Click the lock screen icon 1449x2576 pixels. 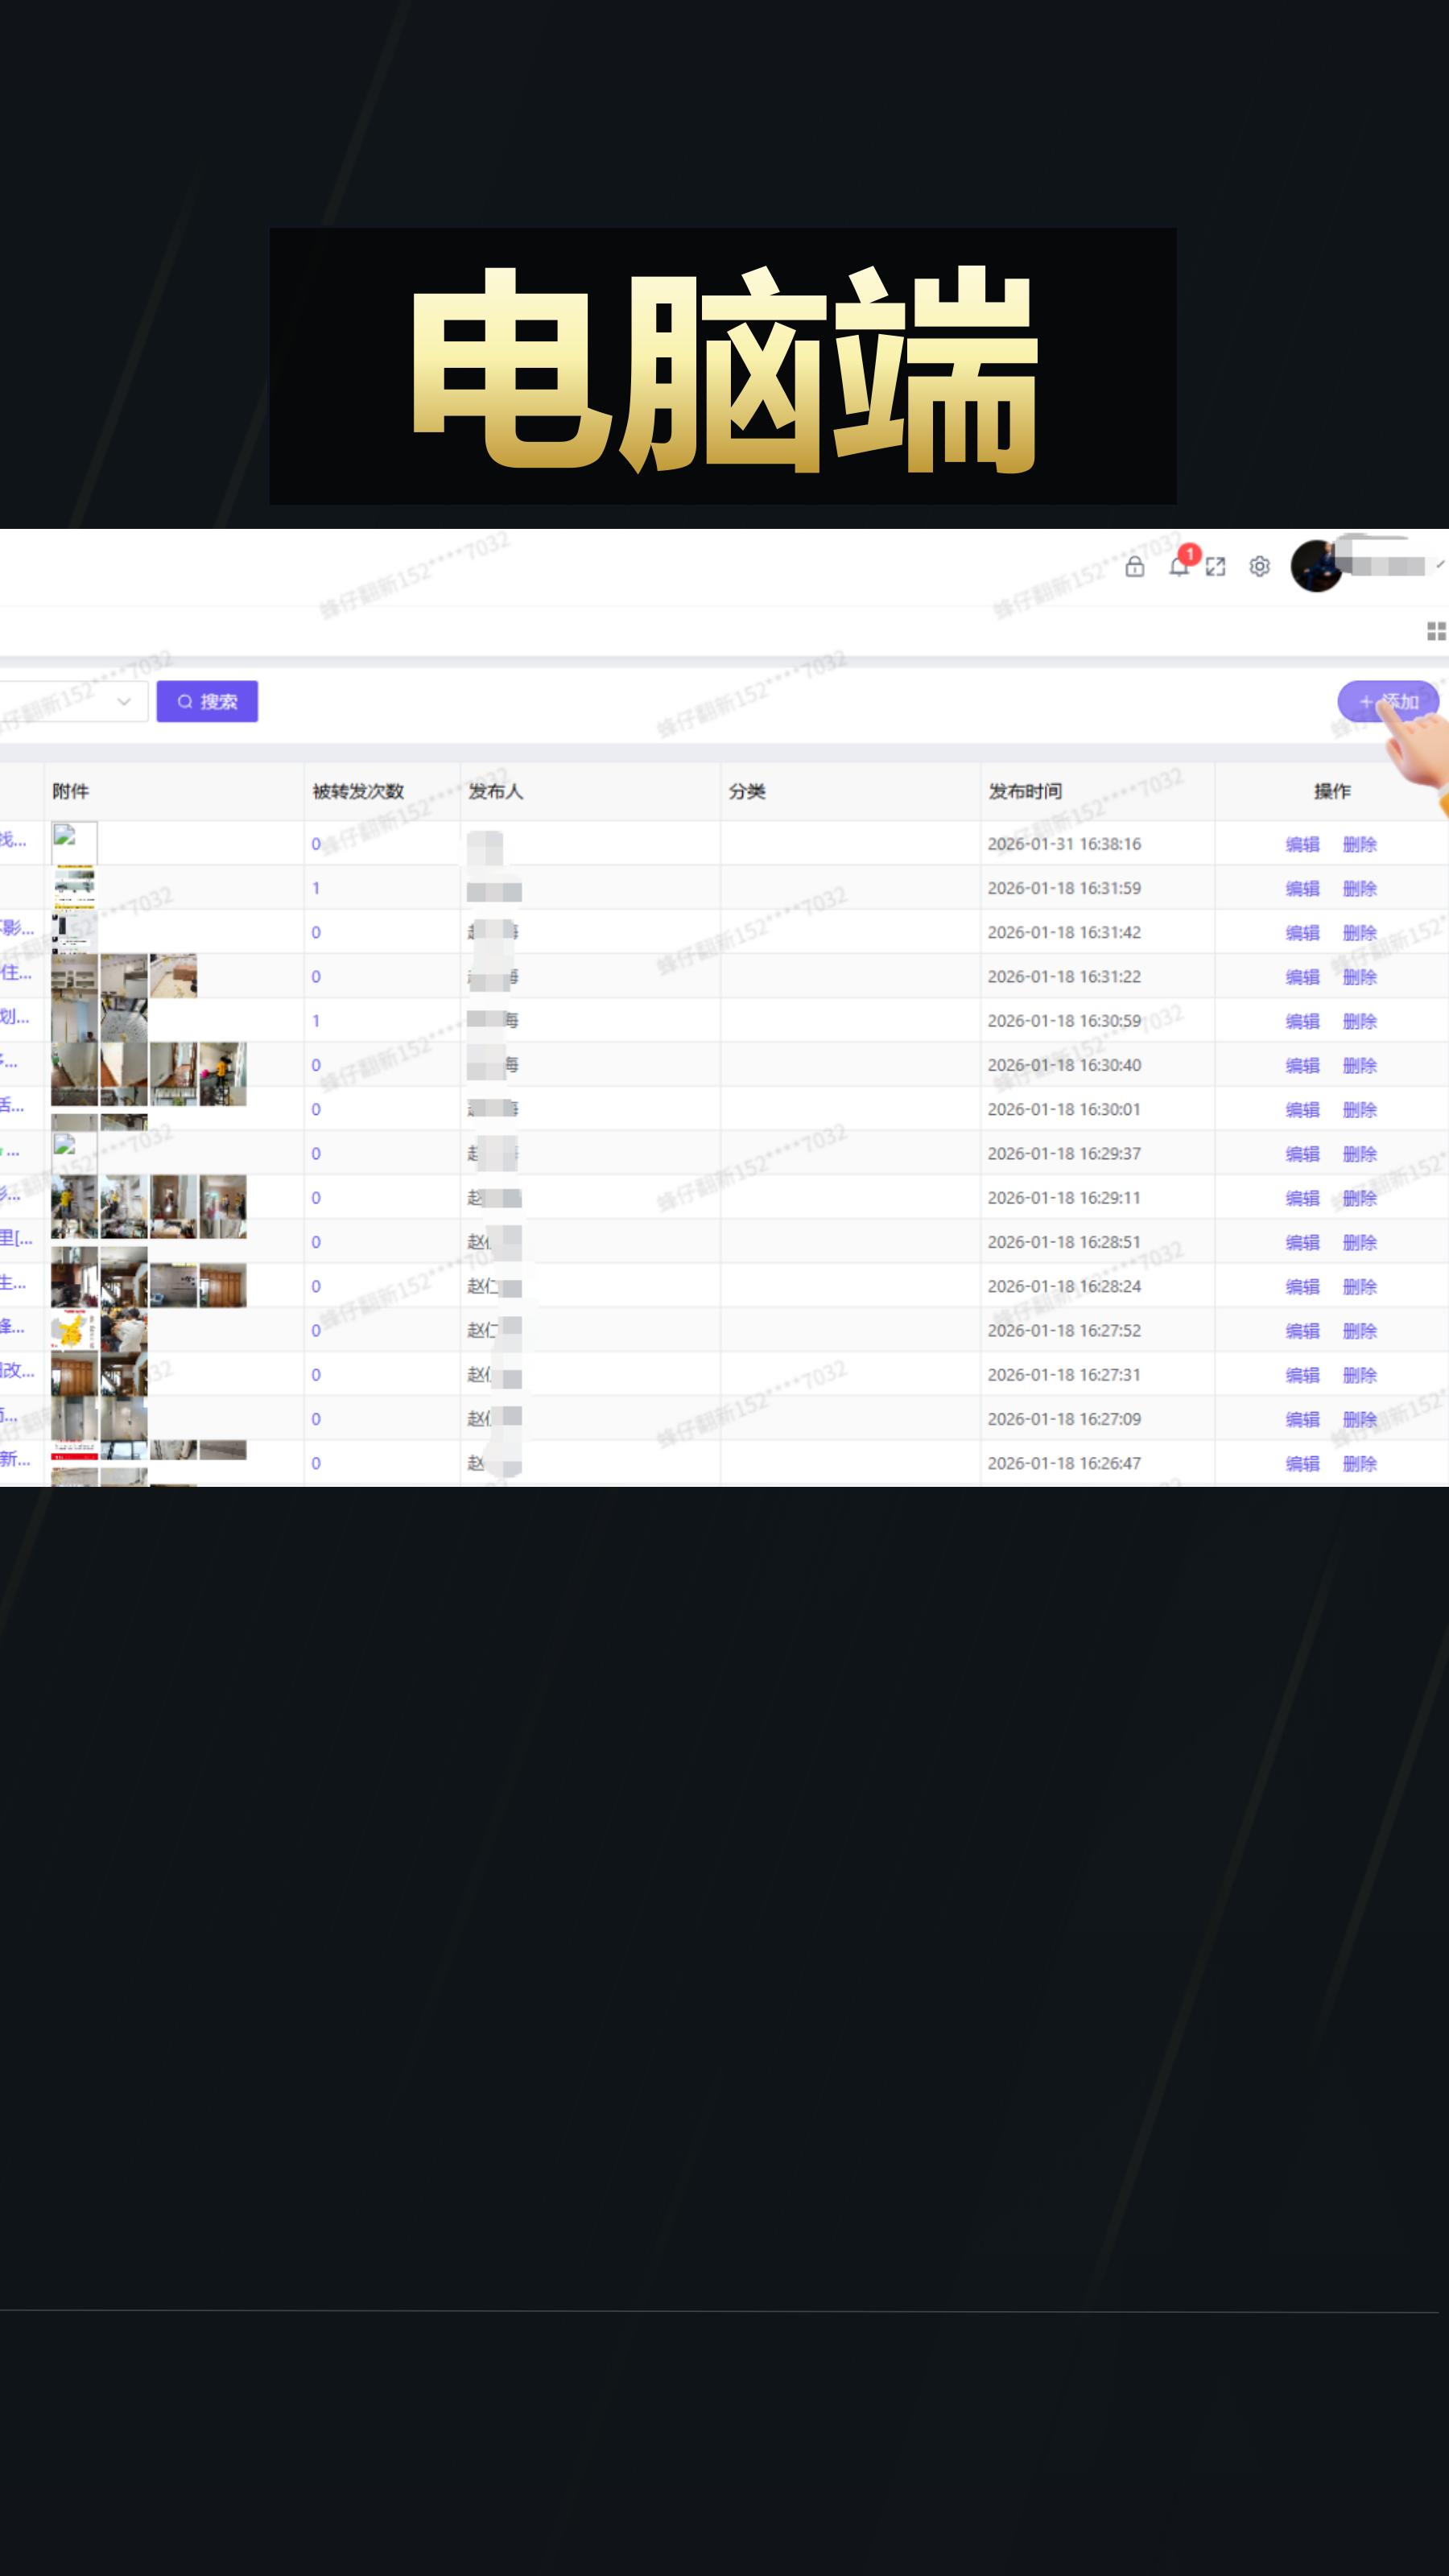[1134, 567]
